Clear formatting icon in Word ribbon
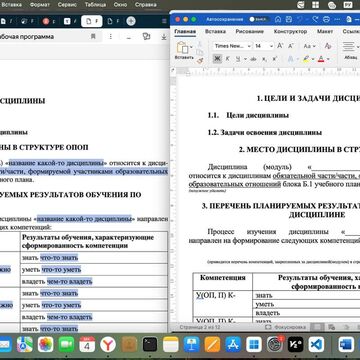The width and height of the screenshot is (360, 360). (x=328, y=46)
